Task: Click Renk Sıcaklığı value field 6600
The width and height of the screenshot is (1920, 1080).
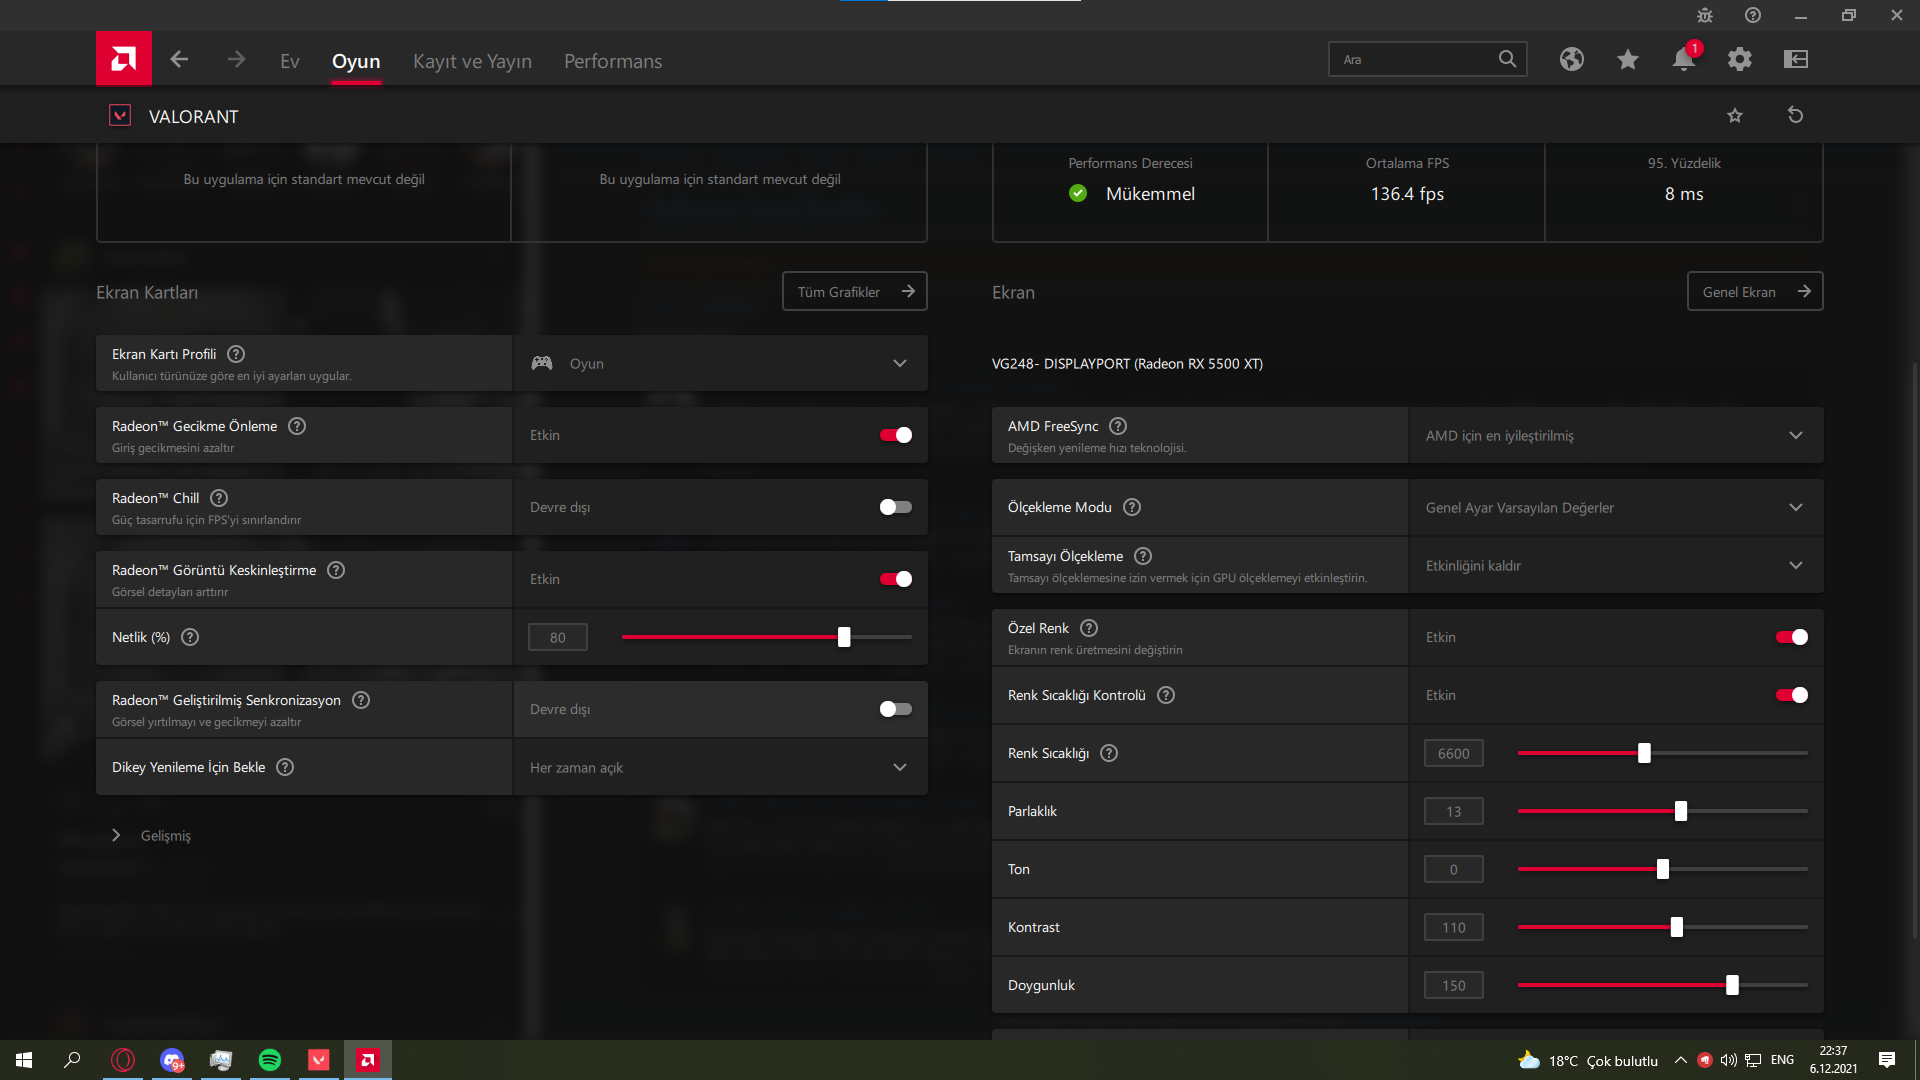Action: [1453, 753]
